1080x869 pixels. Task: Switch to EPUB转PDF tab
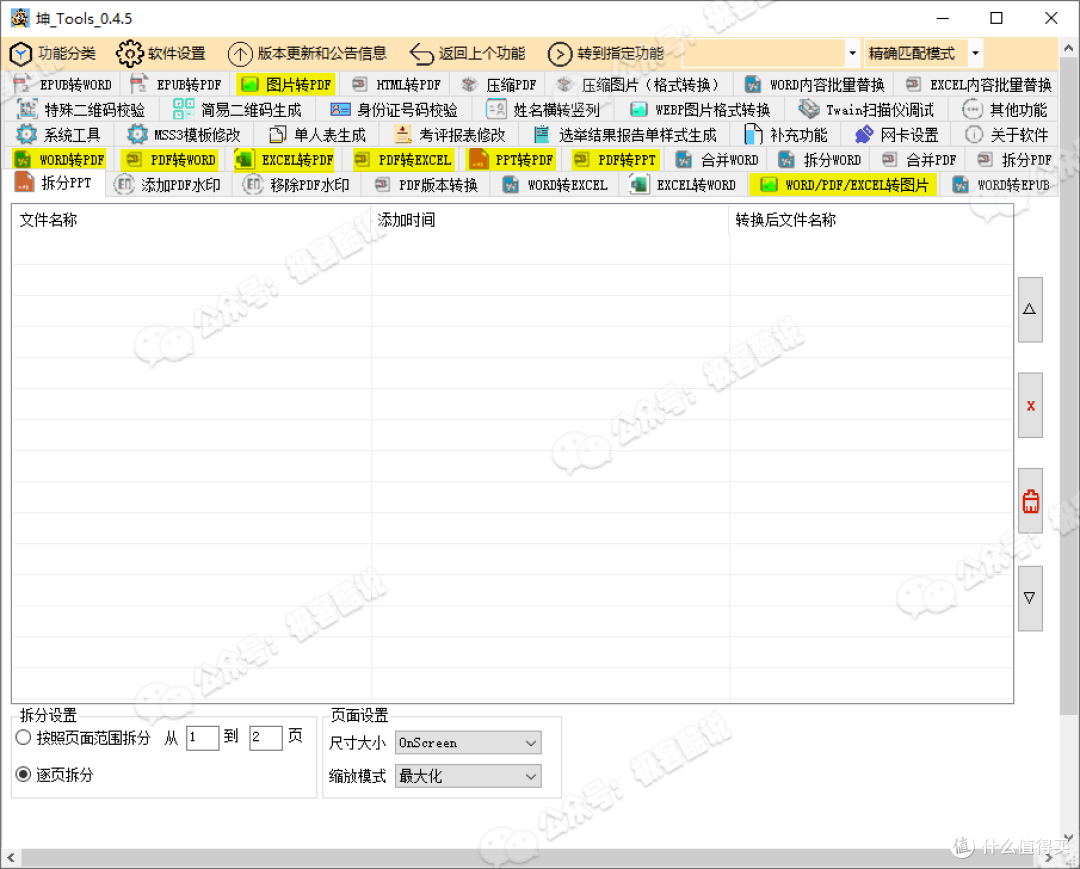[176, 85]
